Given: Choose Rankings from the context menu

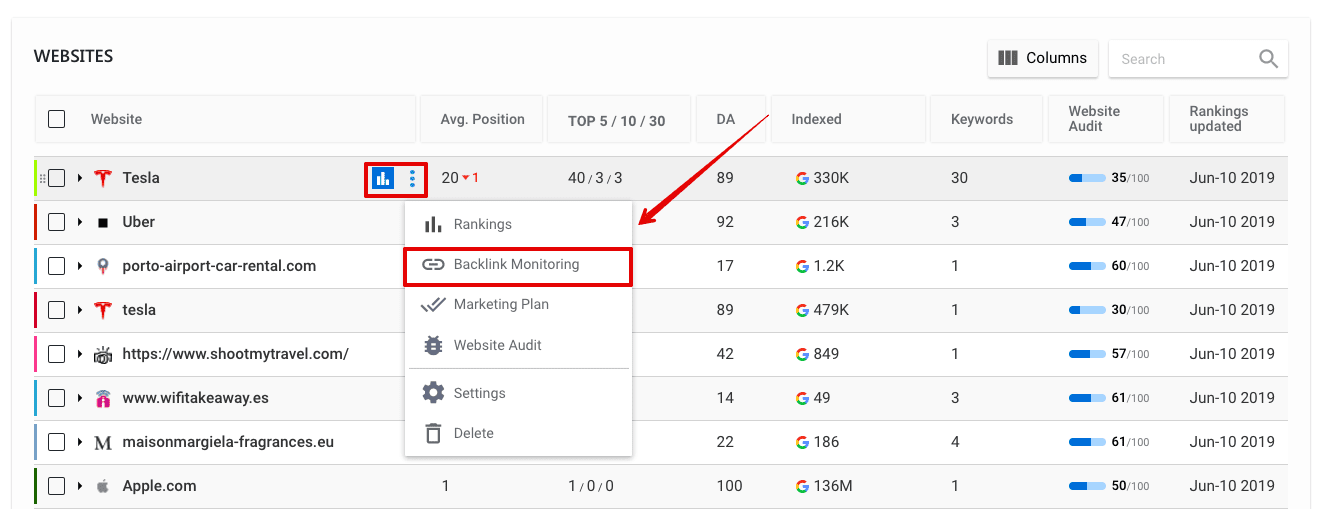Looking at the screenshot, I should (518, 224).
